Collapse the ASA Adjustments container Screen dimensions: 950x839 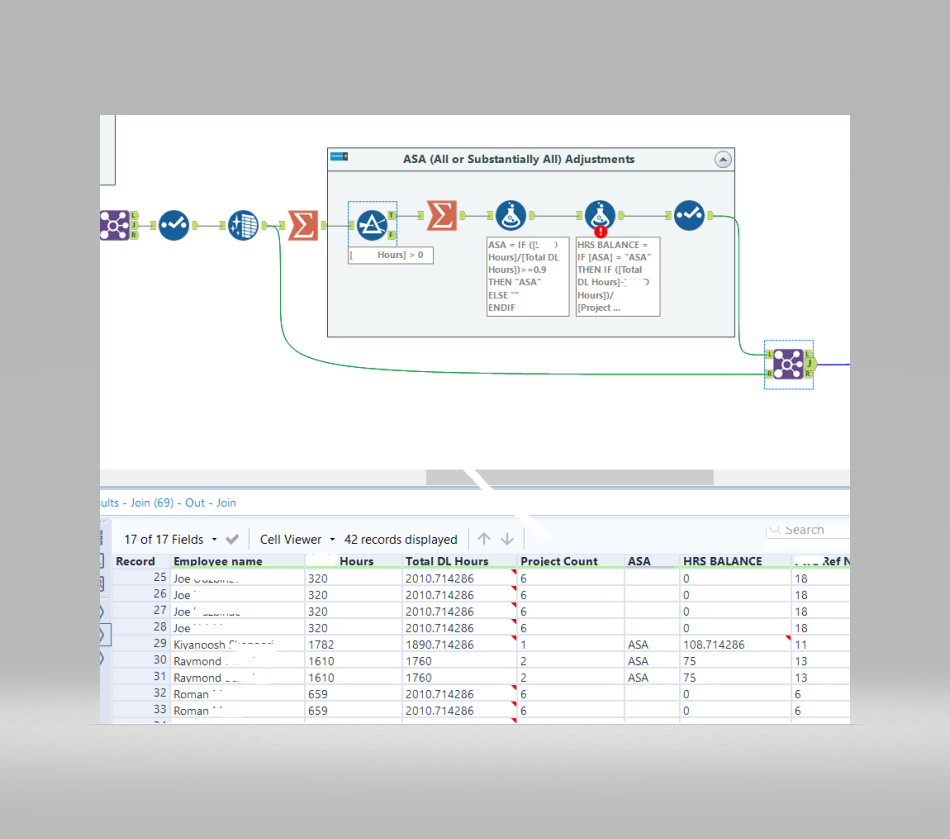coord(723,159)
